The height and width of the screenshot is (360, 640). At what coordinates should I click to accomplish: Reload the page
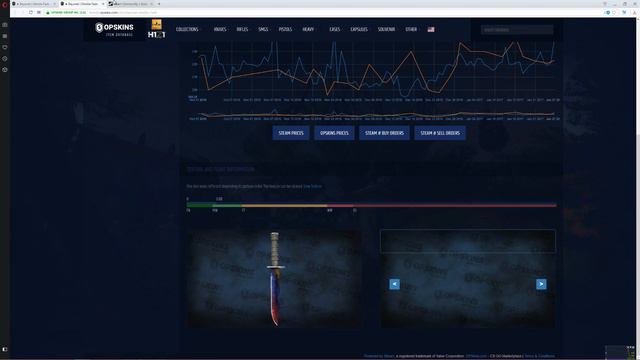click(31, 12)
